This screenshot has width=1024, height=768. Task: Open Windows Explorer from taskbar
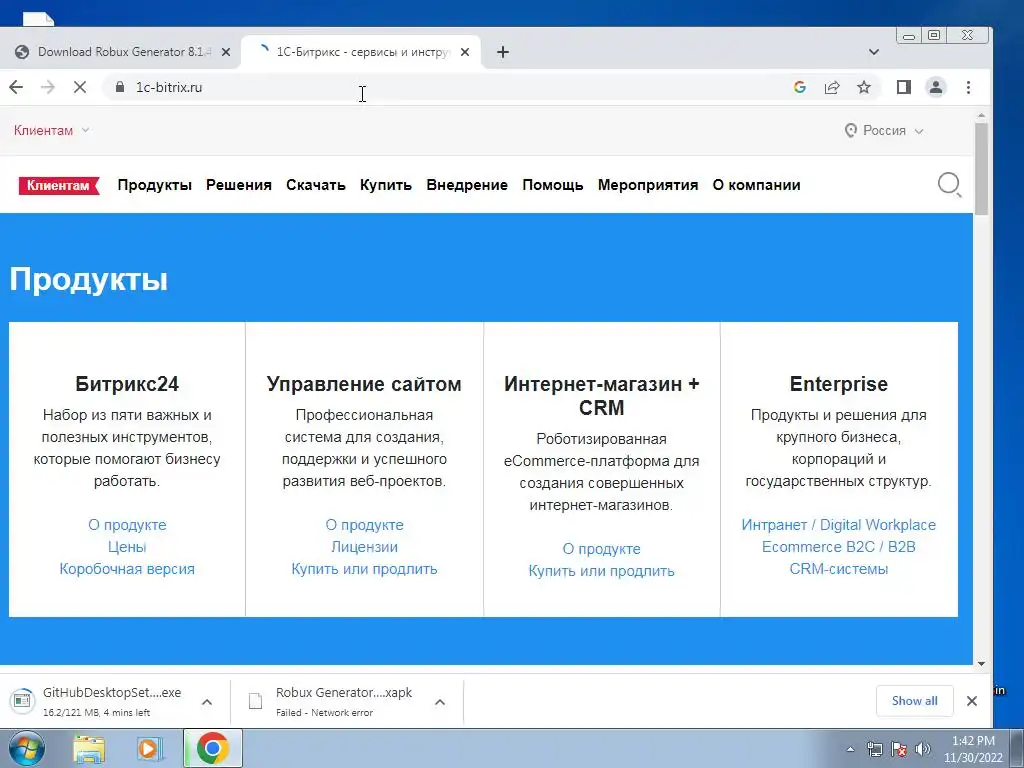[89, 749]
